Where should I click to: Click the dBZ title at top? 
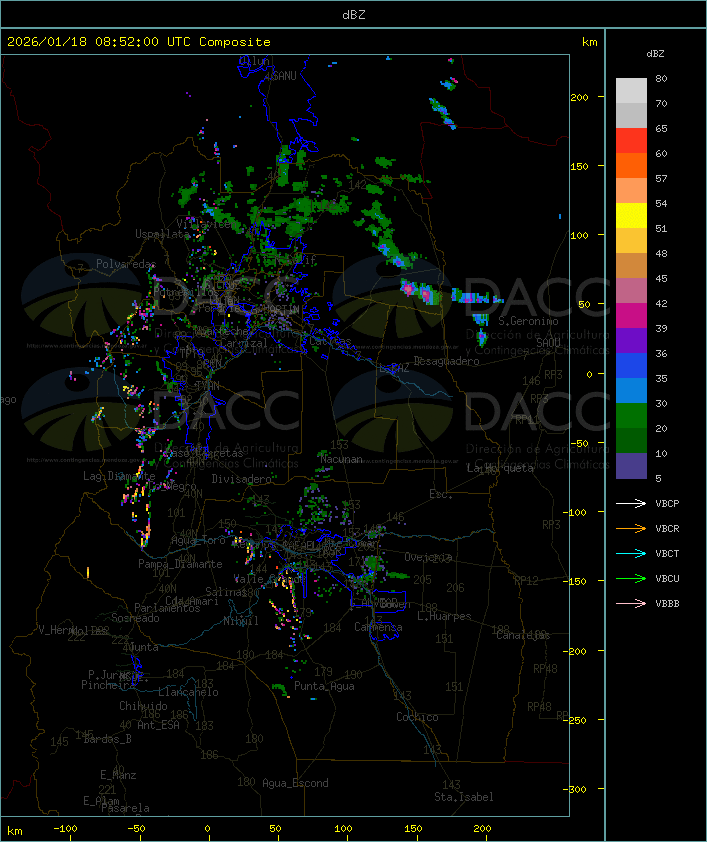point(353,15)
